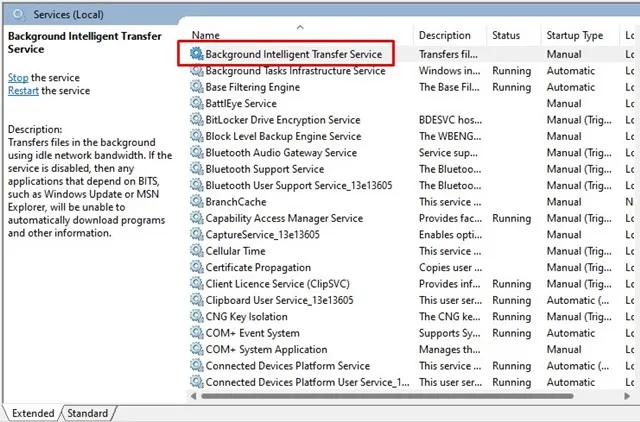Click the horizontal scrollbar right arrow
This screenshot has width=640, height=422.
627,396
